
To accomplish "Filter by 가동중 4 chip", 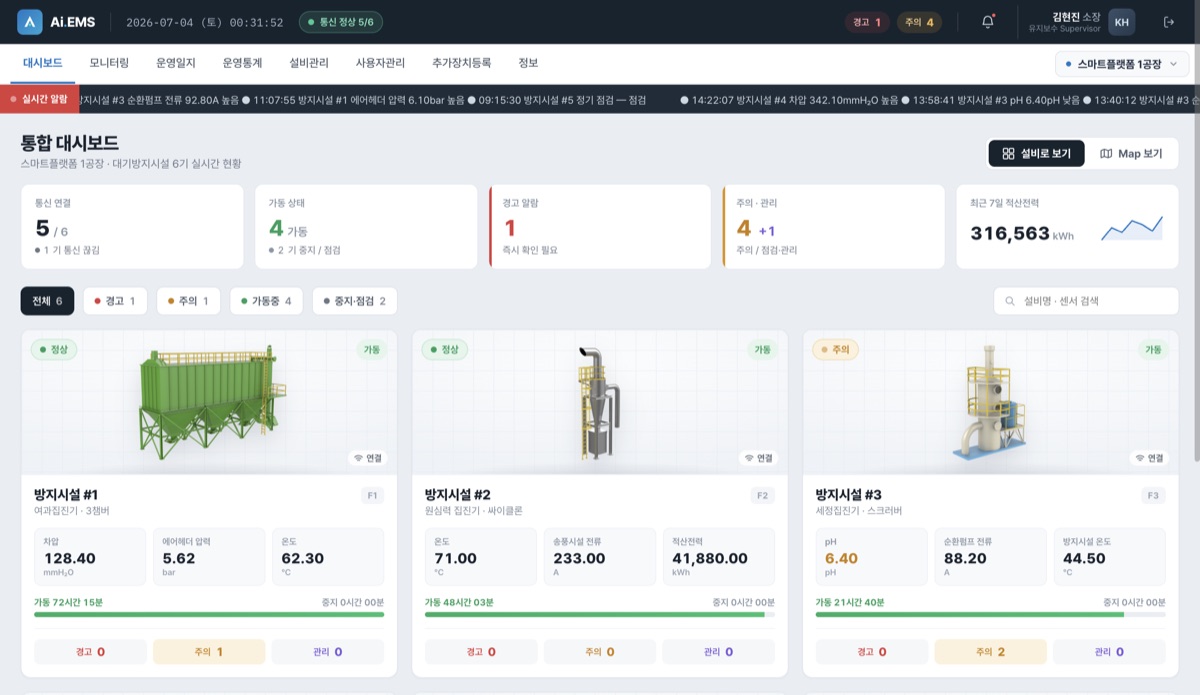I will tap(266, 301).
